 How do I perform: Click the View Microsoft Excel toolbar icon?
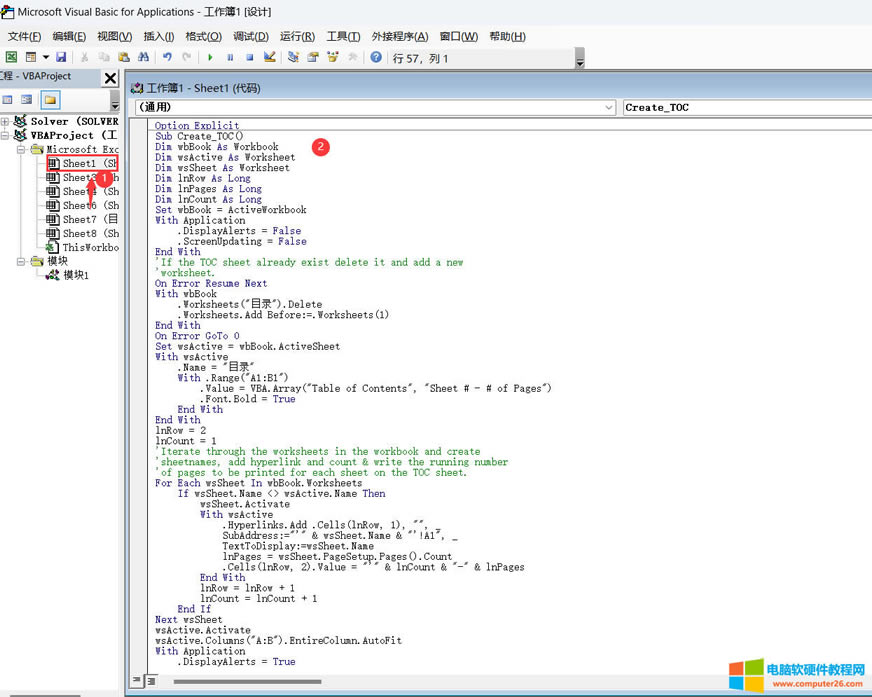click(x=11, y=58)
